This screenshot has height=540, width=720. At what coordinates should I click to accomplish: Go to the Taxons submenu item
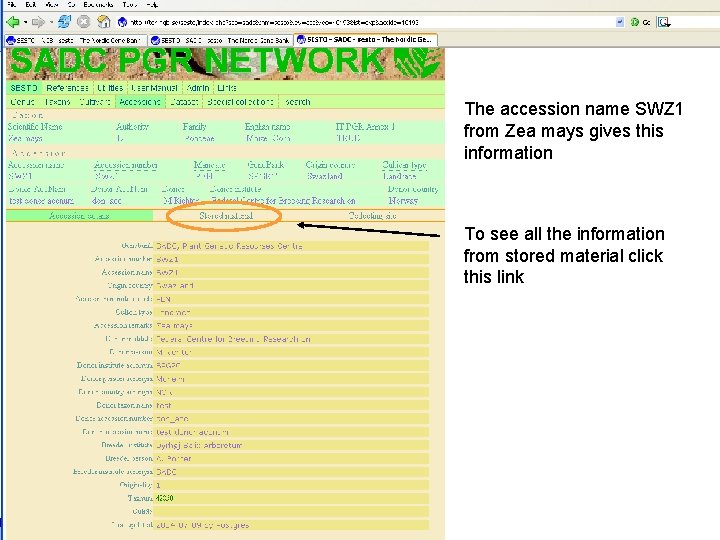point(57,102)
